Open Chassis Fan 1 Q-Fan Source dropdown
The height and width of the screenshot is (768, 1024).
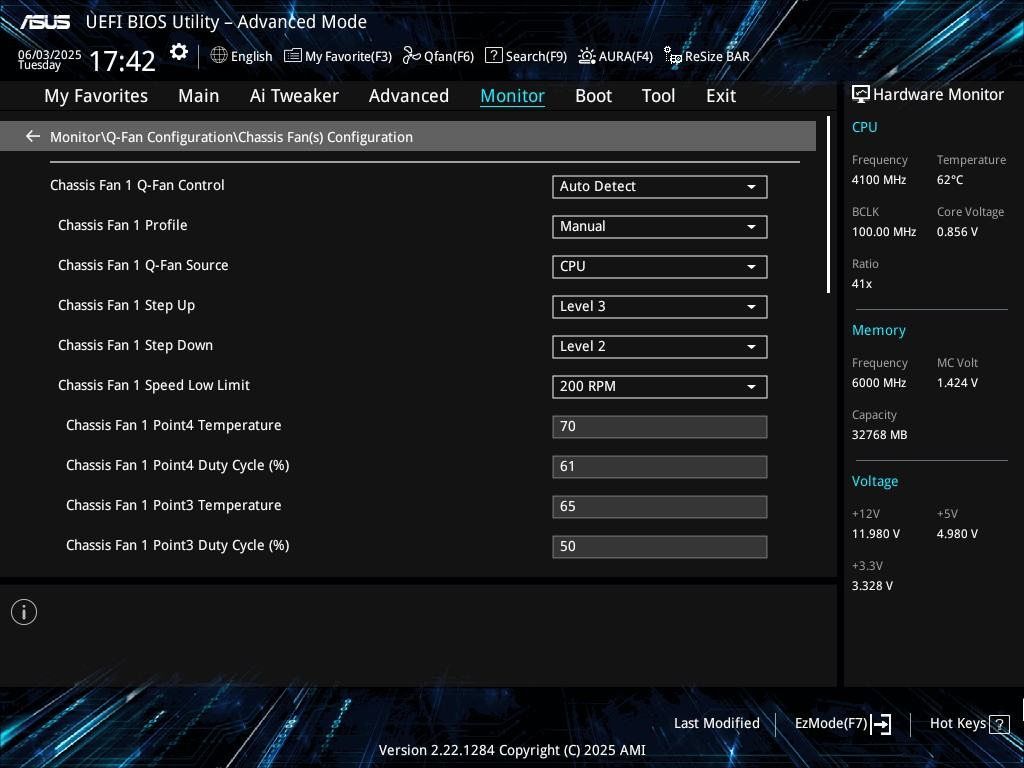coord(660,266)
